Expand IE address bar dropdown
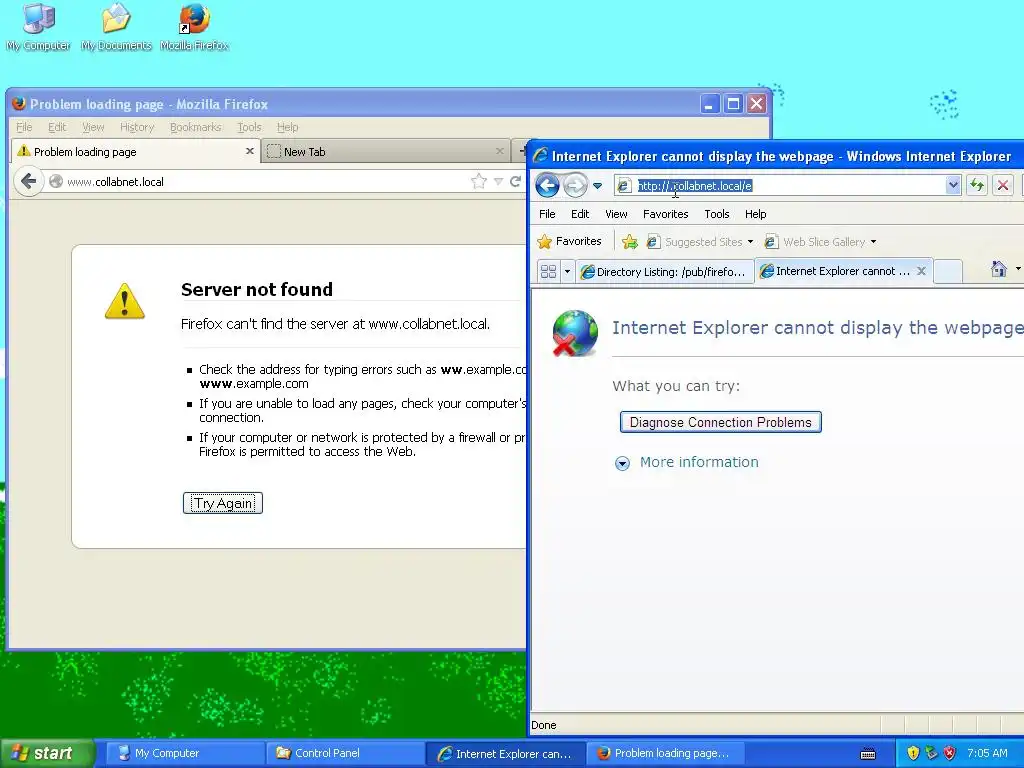Screen dimensions: 1024x768 pyautogui.click(x=953, y=185)
